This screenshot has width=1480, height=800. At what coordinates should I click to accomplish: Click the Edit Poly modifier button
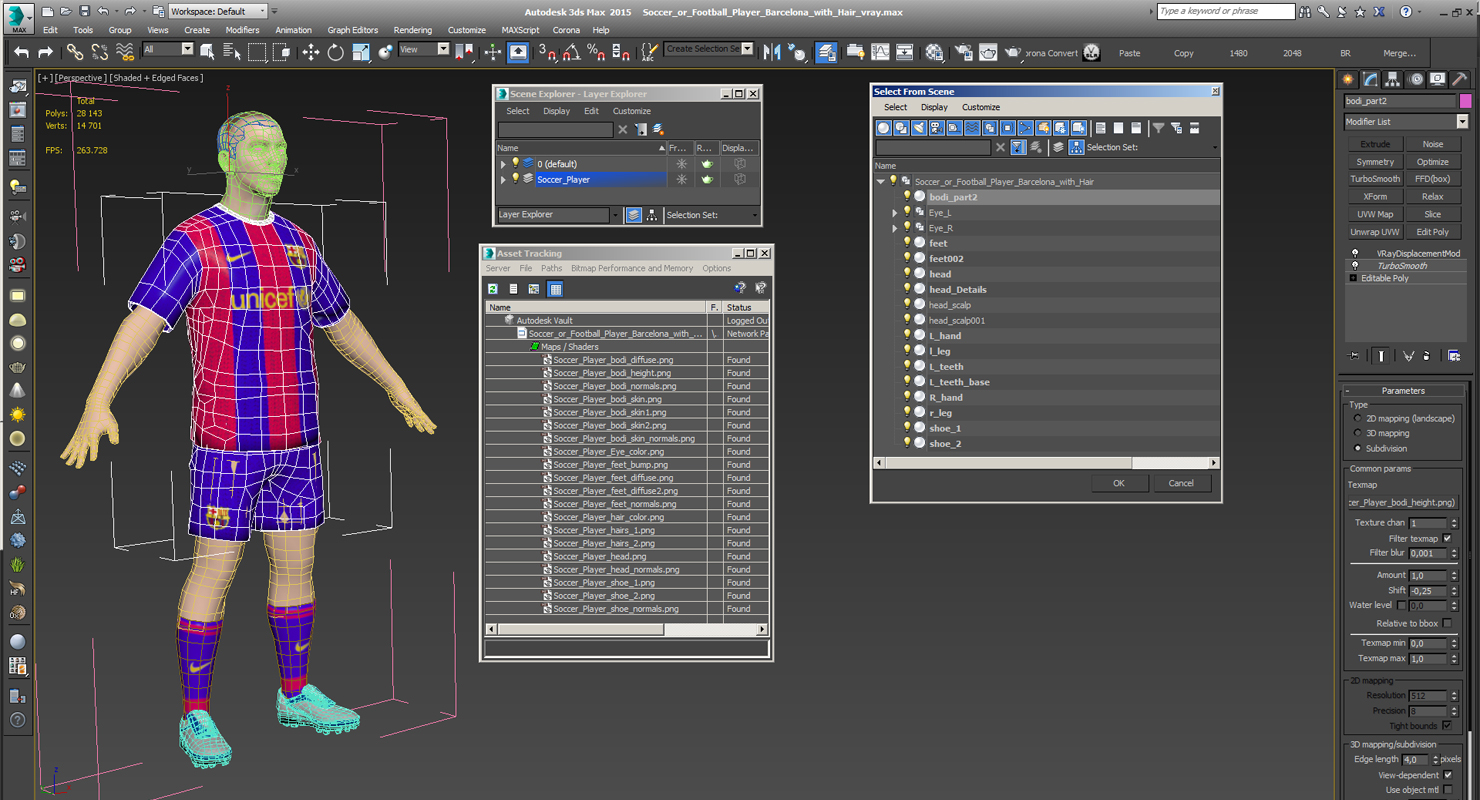pyautogui.click(x=1432, y=232)
